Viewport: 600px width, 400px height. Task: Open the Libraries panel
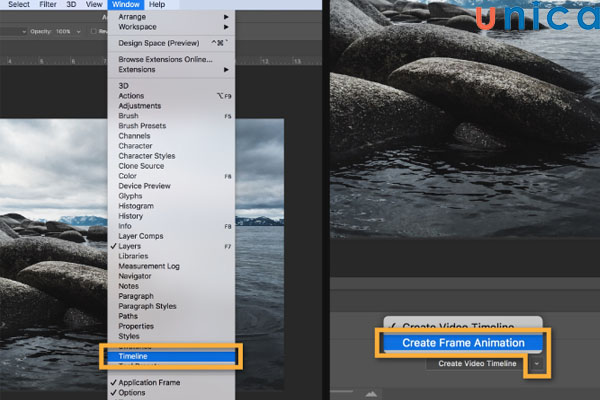(x=171, y=256)
